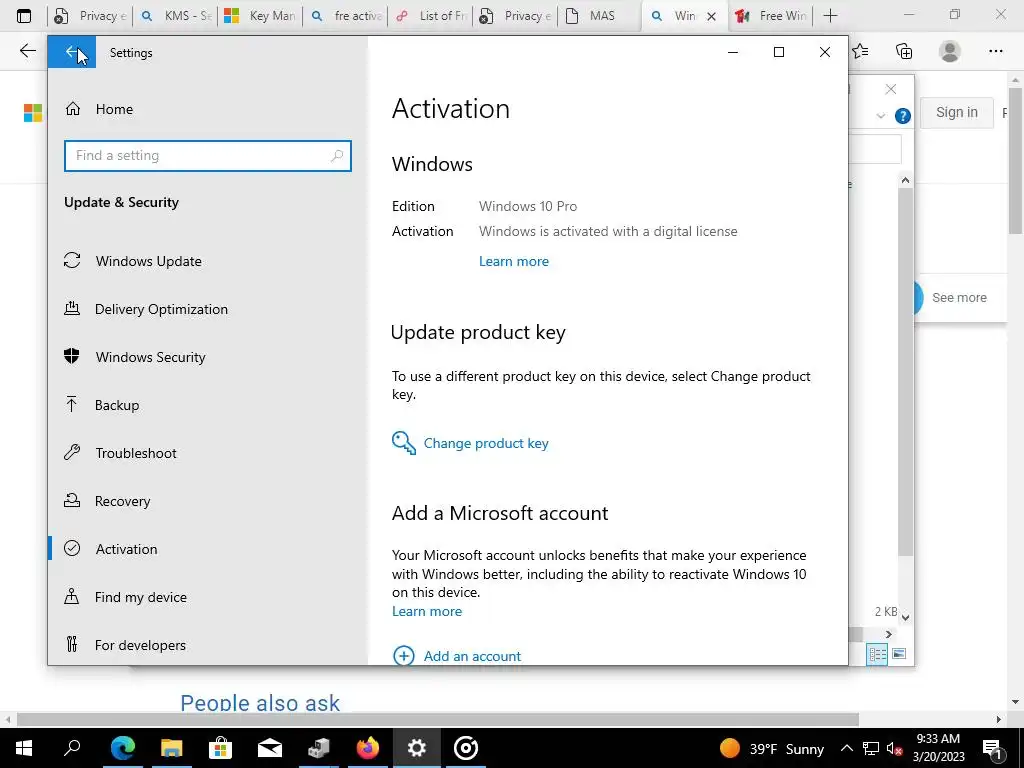Click the Find my device person icon
The width and height of the screenshot is (1024, 768).
click(72, 596)
